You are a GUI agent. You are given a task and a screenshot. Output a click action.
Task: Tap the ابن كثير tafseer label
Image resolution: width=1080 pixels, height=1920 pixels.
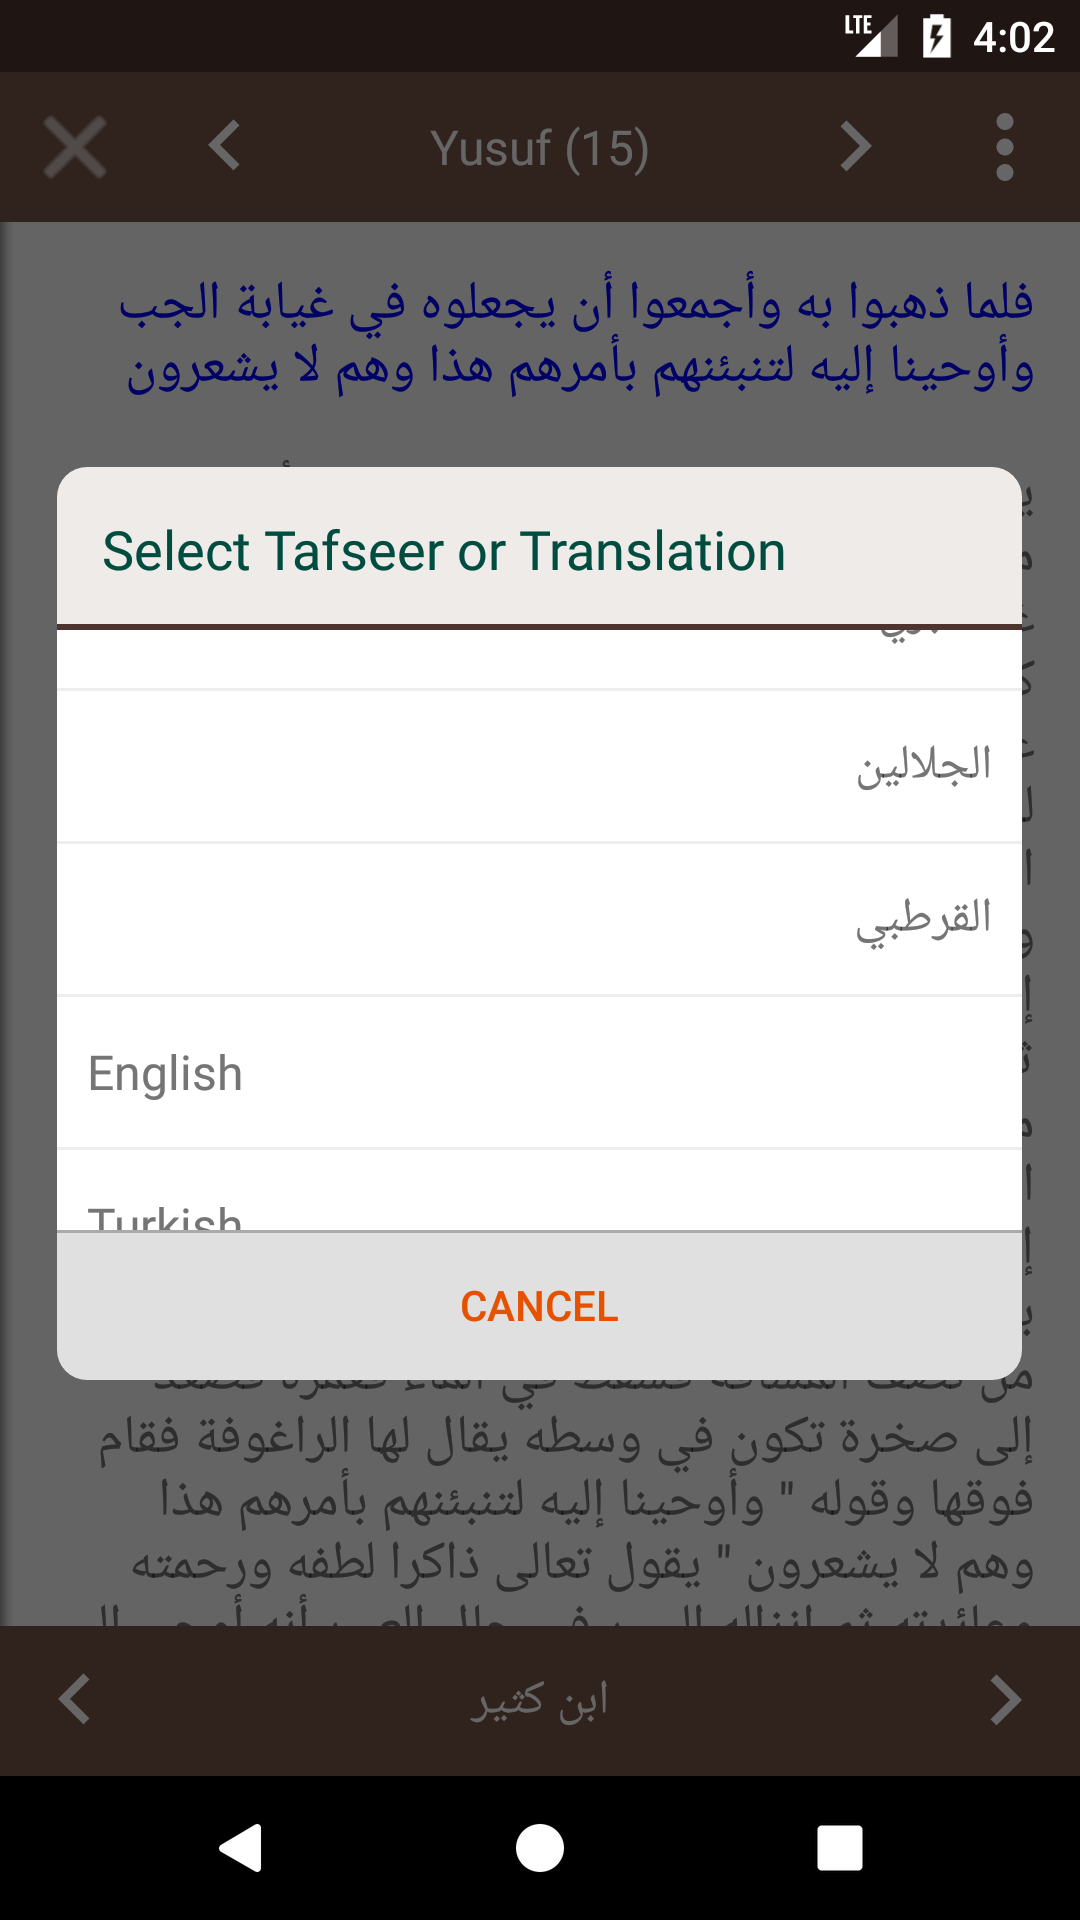coord(540,1700)
